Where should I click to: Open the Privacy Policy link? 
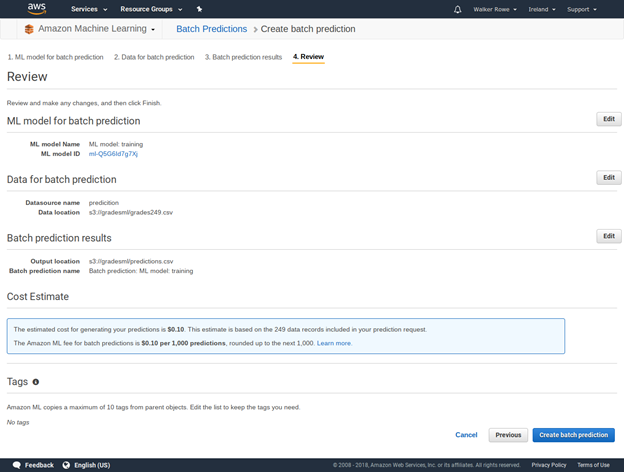tap(549, 465)
